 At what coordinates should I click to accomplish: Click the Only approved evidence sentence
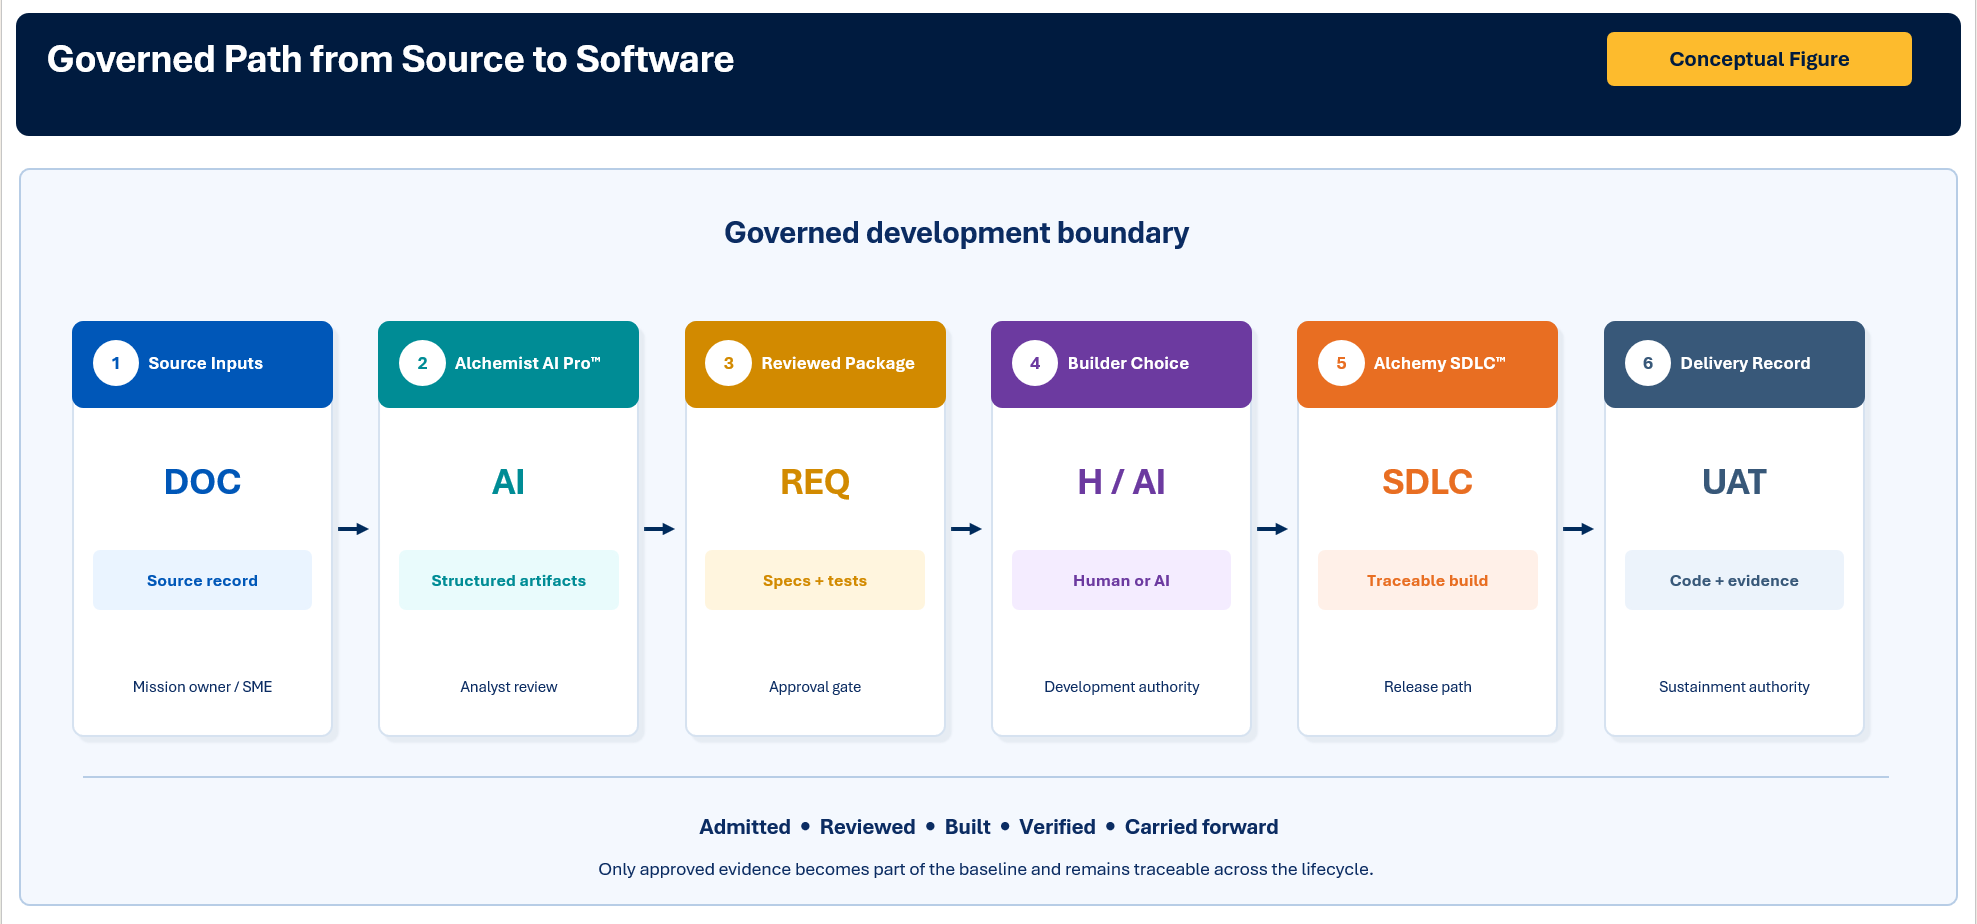[x=985, y=869]
